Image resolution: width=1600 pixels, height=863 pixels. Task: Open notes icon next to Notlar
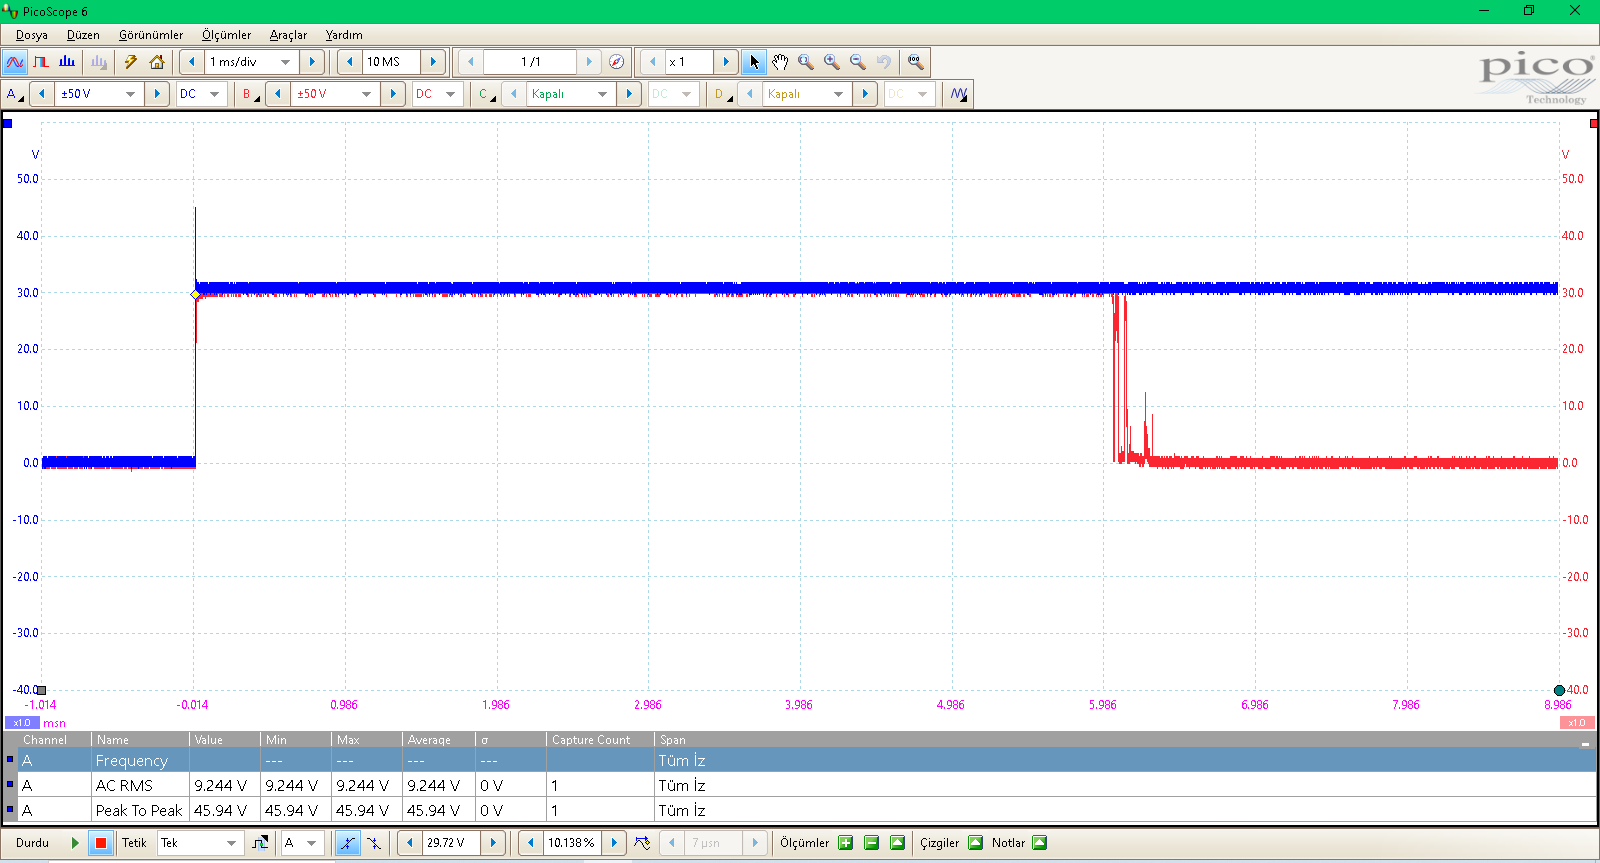point(1040,843)
